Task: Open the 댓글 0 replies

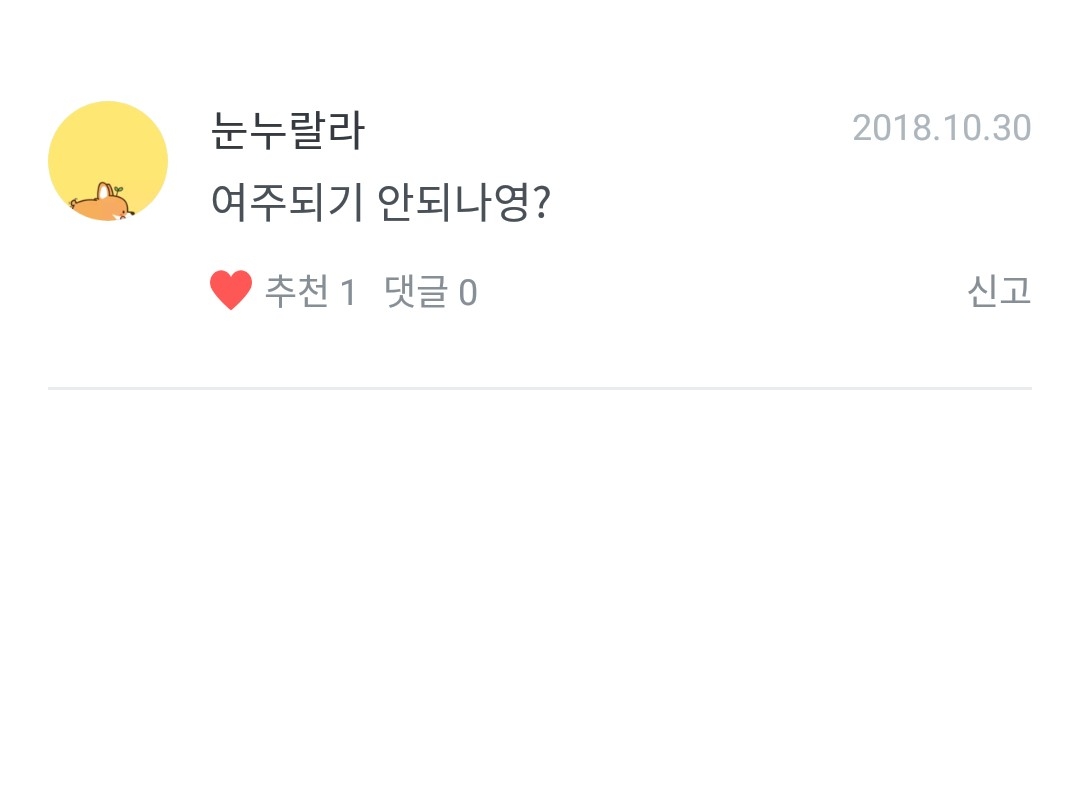Action: [431, 292]
